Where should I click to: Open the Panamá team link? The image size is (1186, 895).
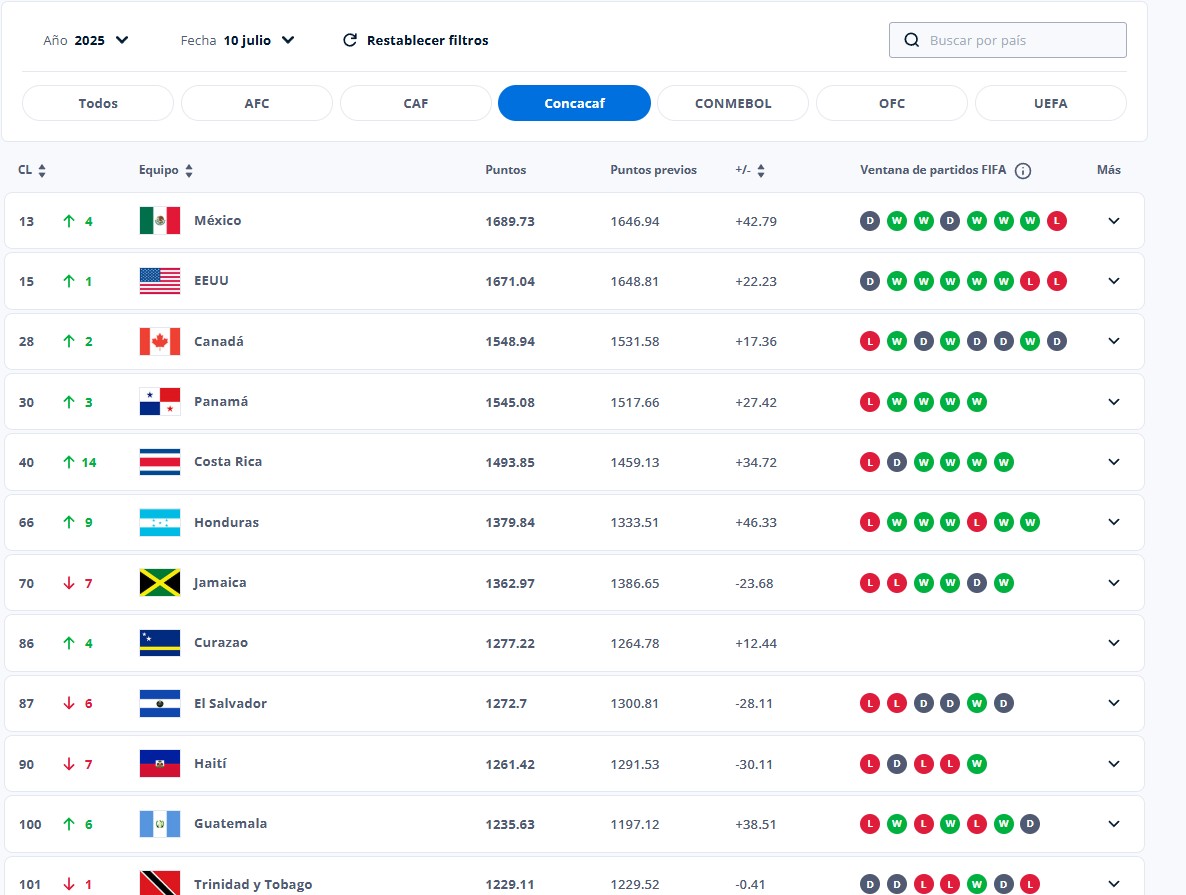221,402
